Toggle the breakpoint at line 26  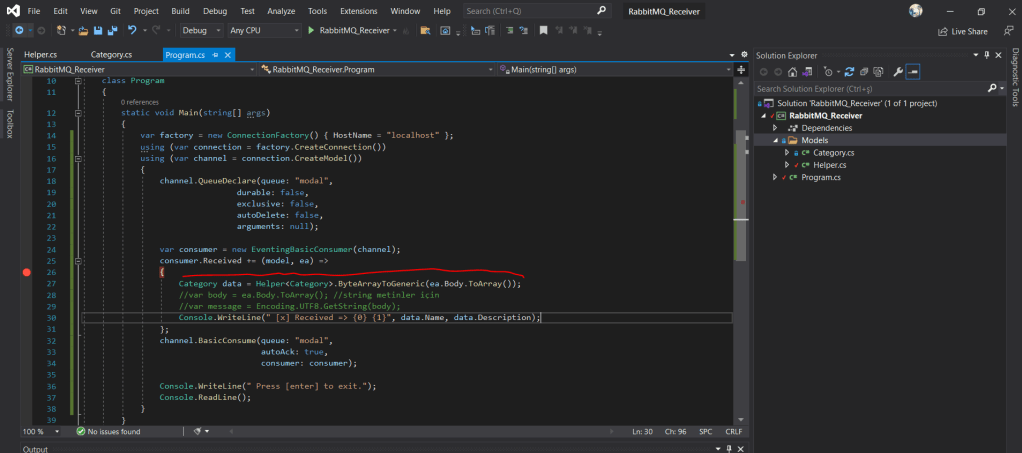27,272
